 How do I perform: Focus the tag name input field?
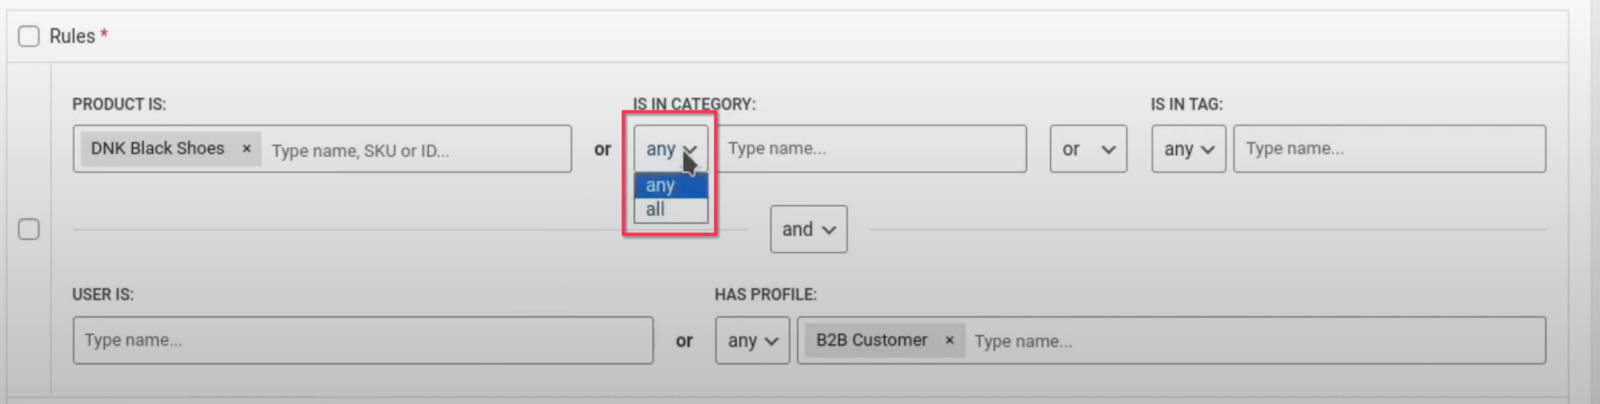[x=1389, y=149]
